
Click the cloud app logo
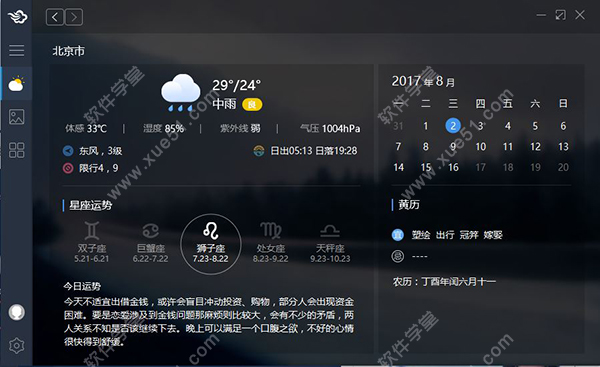click(17, 16)
